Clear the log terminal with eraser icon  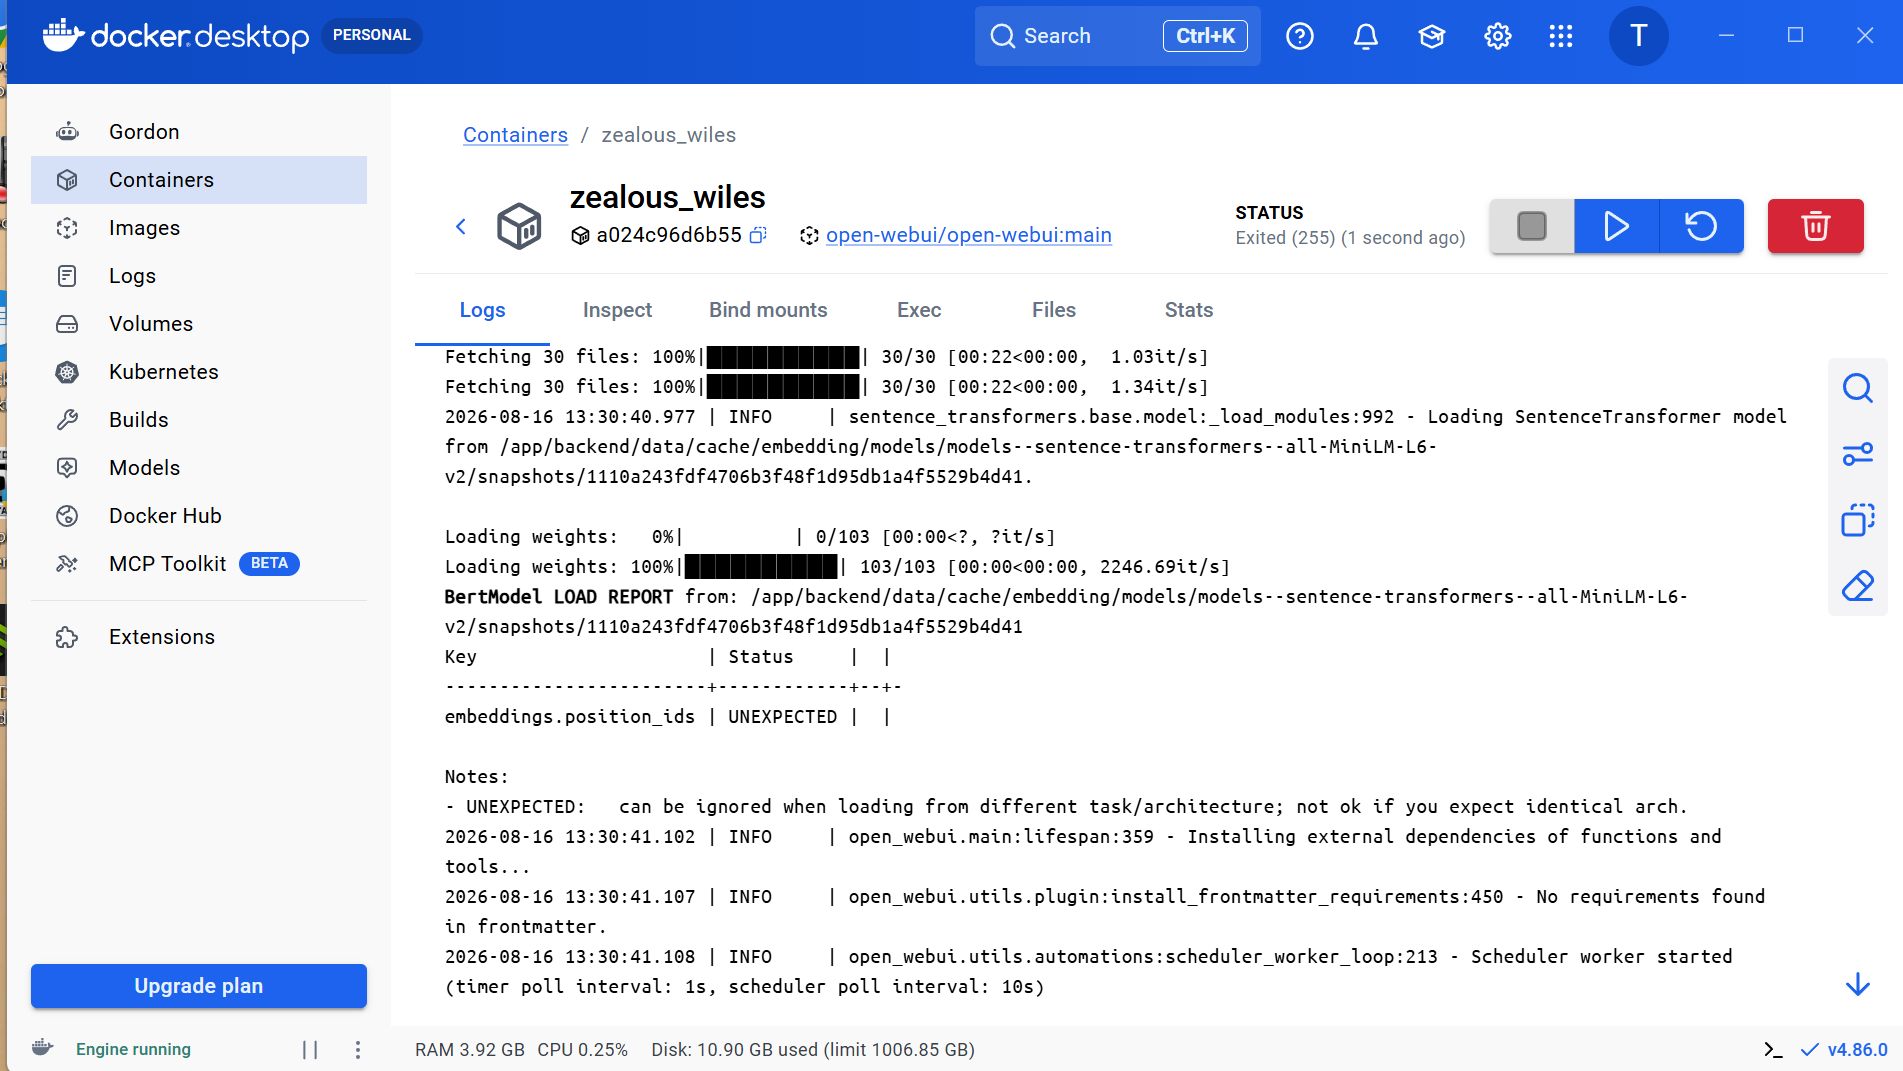[1858, 586]
